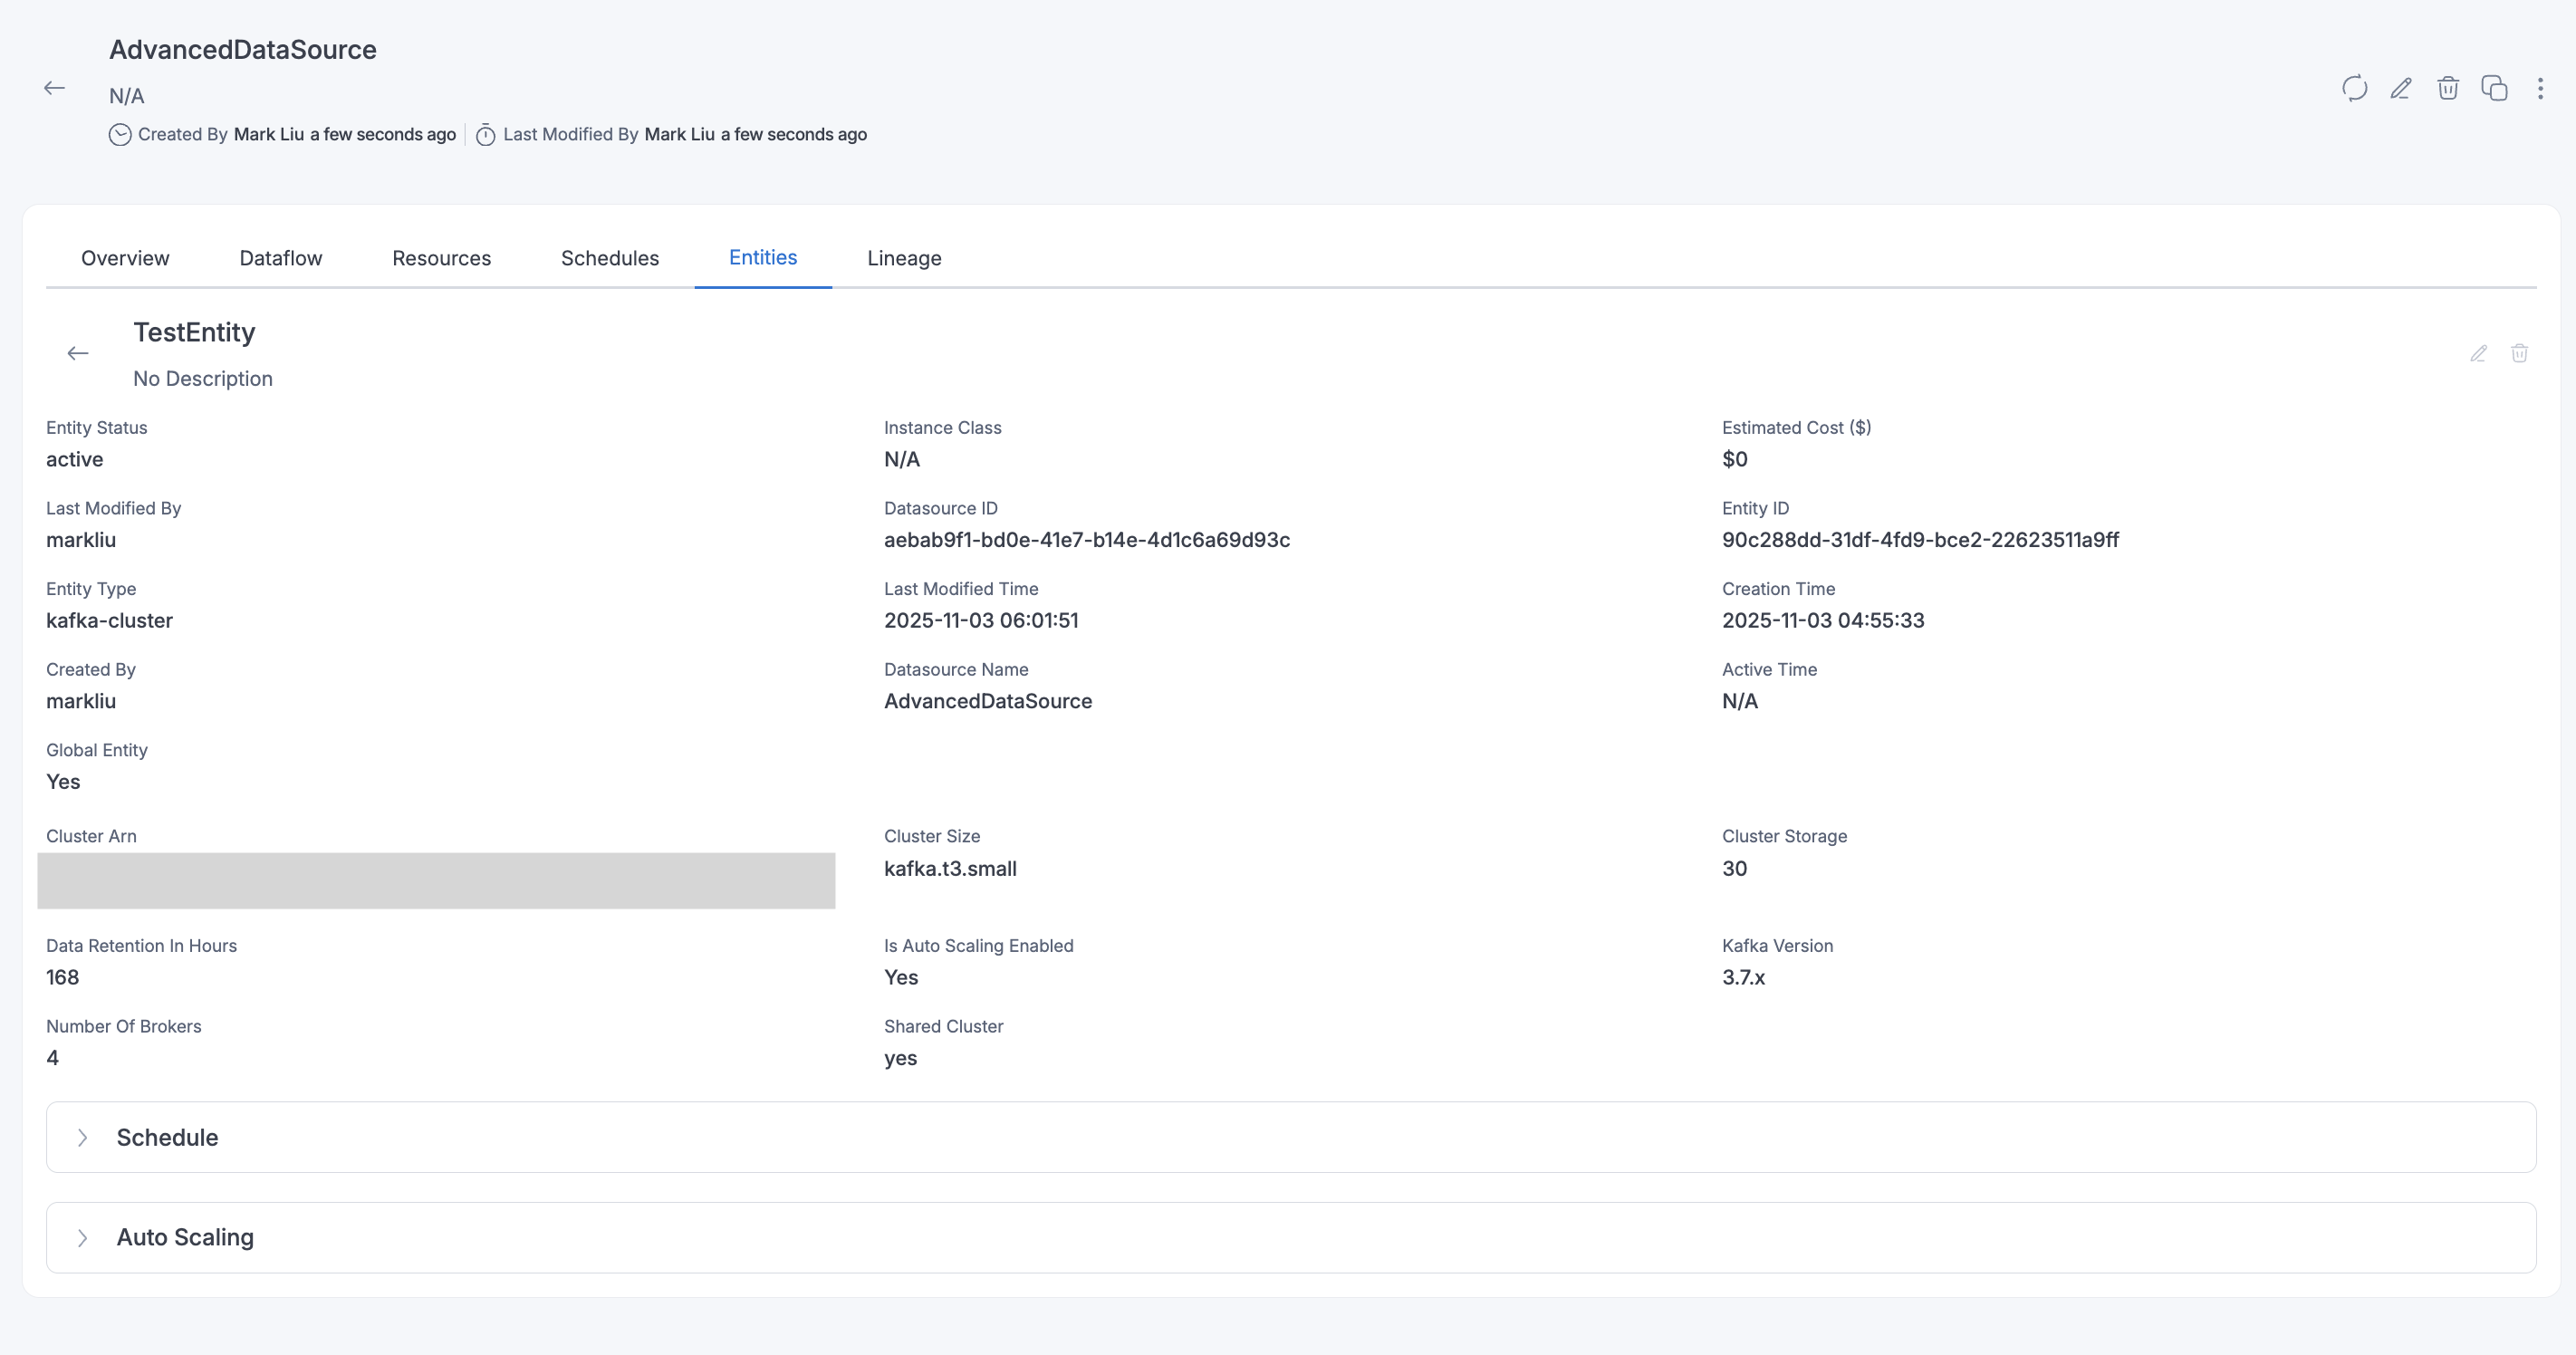
Task: Select the Dataflow tab
Action: click(x=280, y=258)
